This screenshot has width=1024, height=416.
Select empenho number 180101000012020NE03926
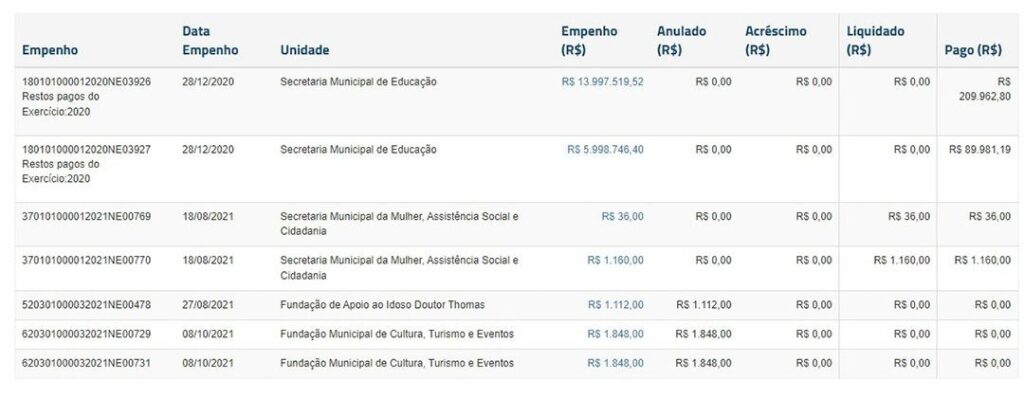click(86, 82)
